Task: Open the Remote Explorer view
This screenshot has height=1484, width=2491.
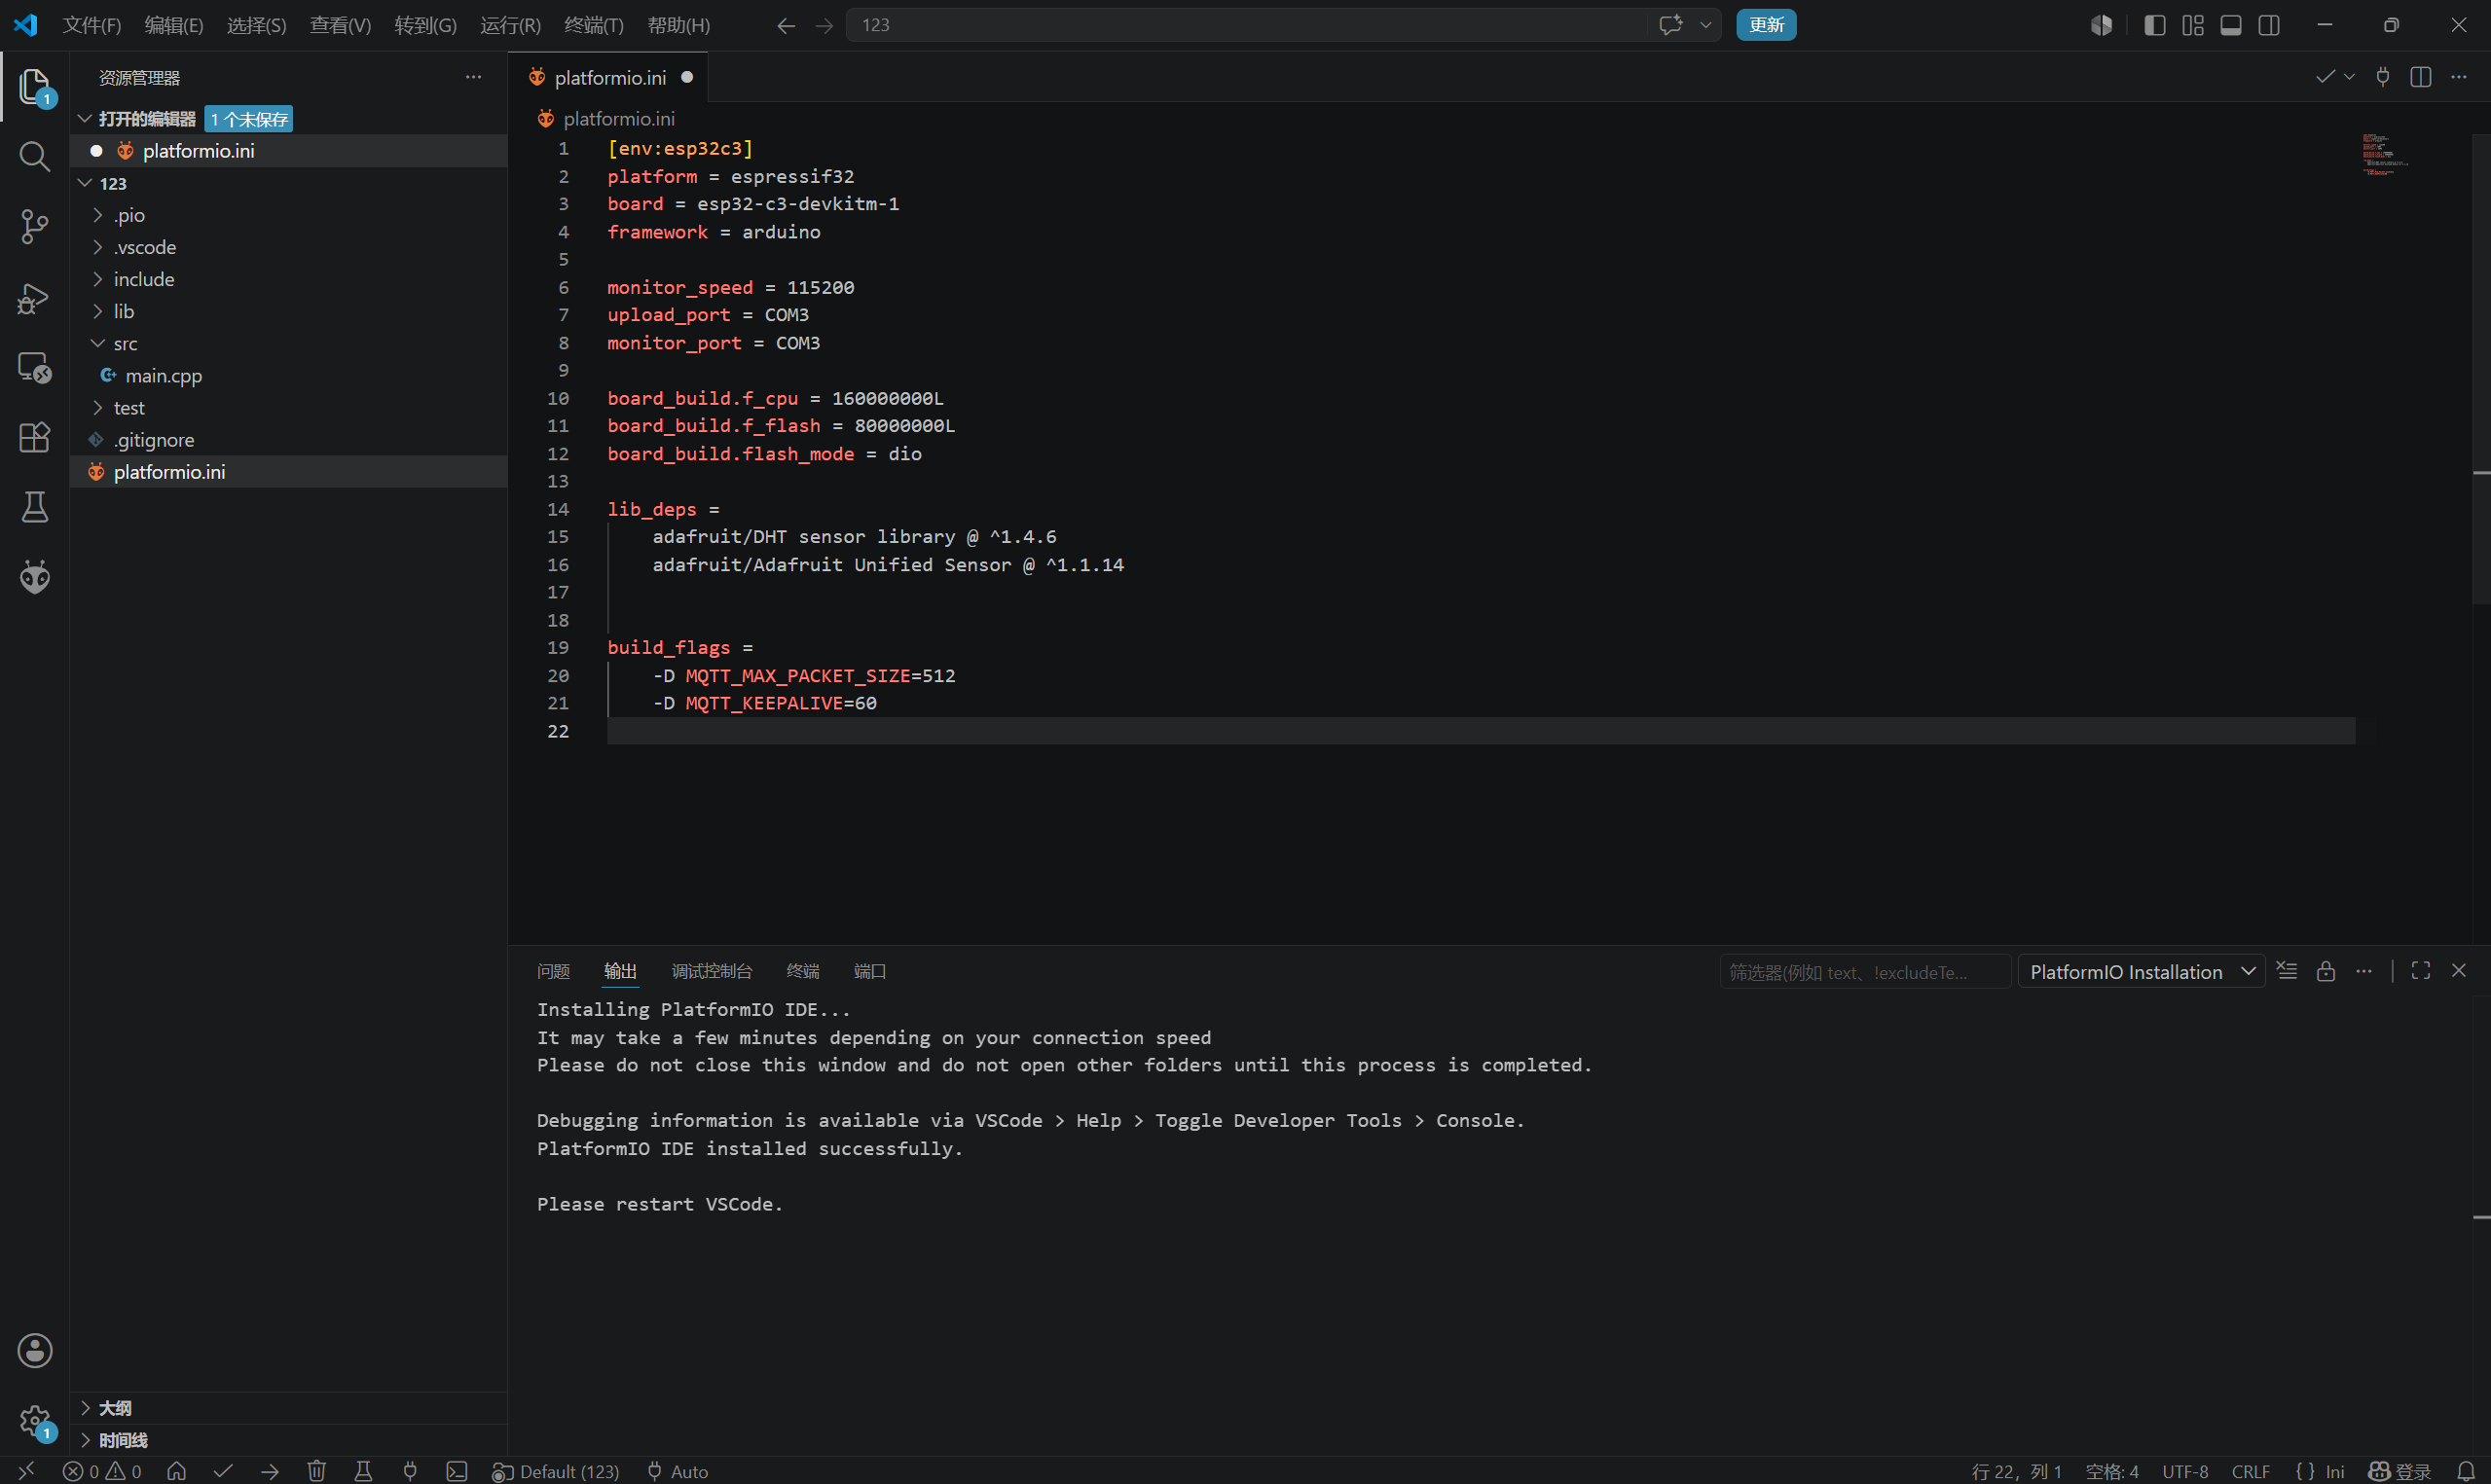Action: tap(34, 367)
